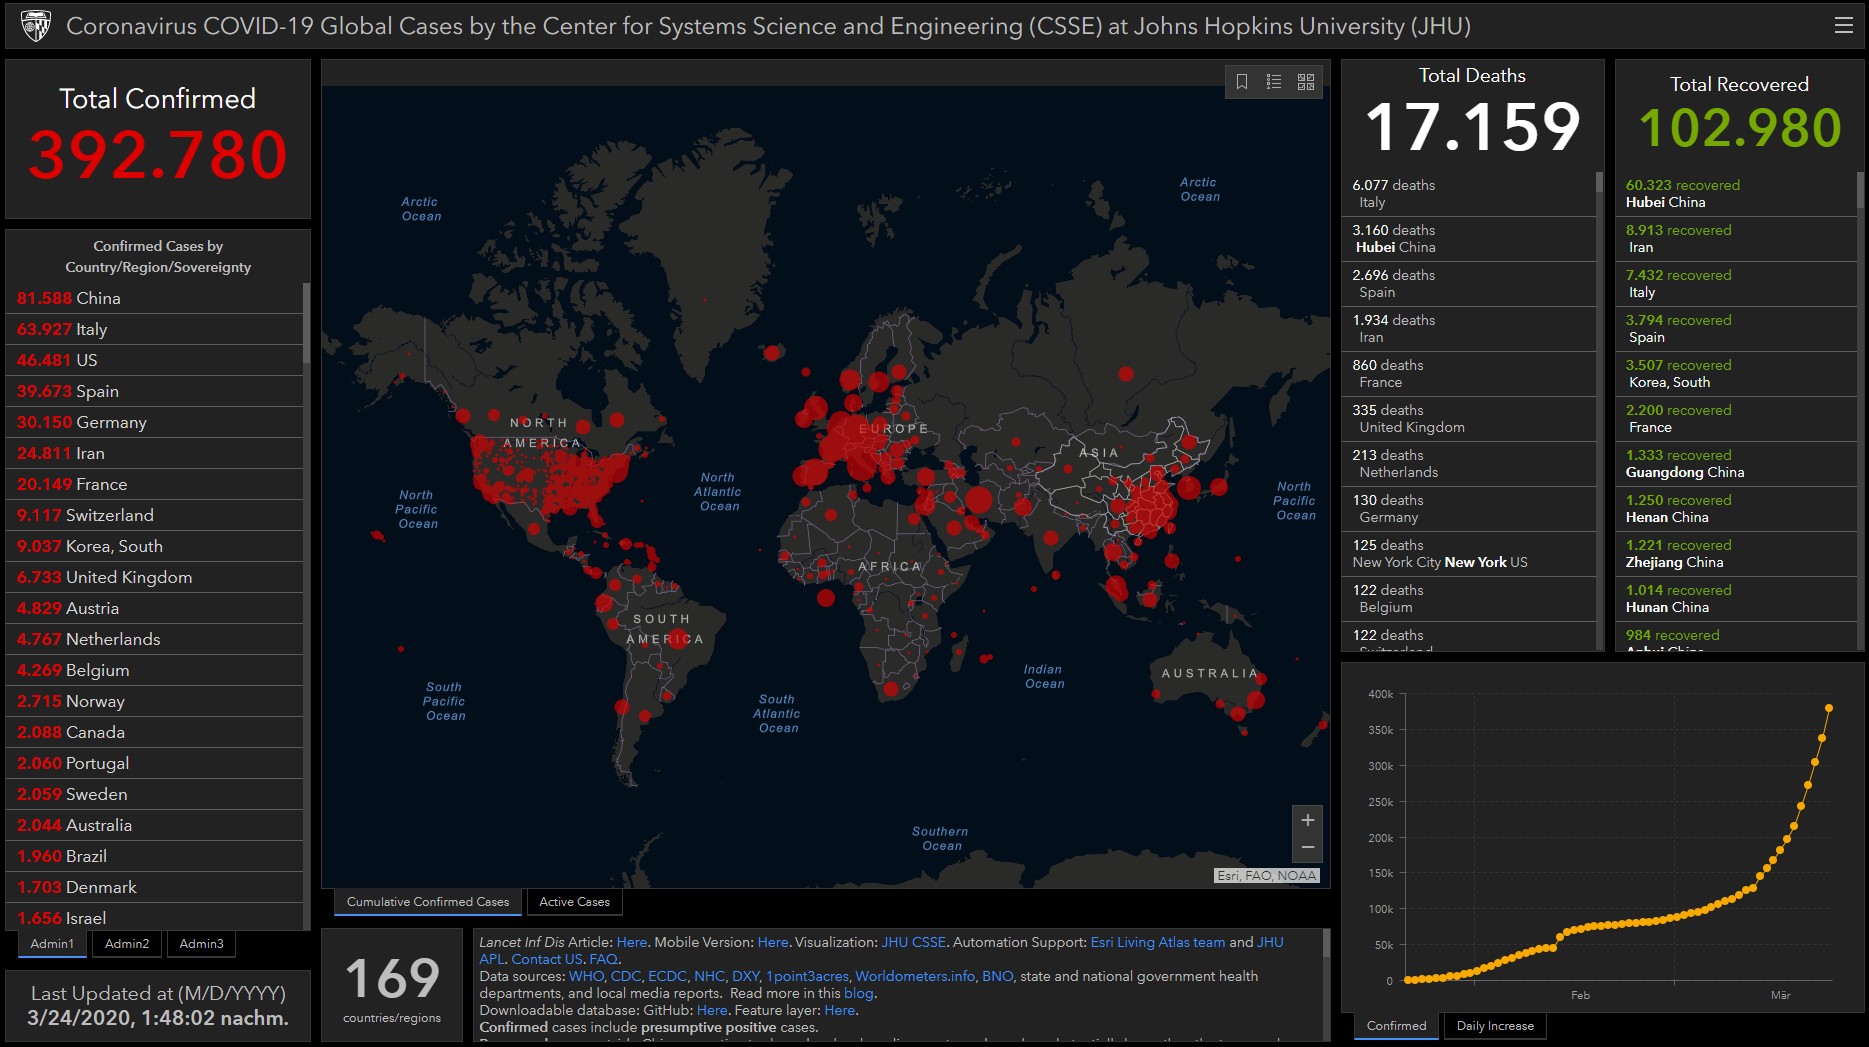Select the Admin2 tab

pos(127,944)
